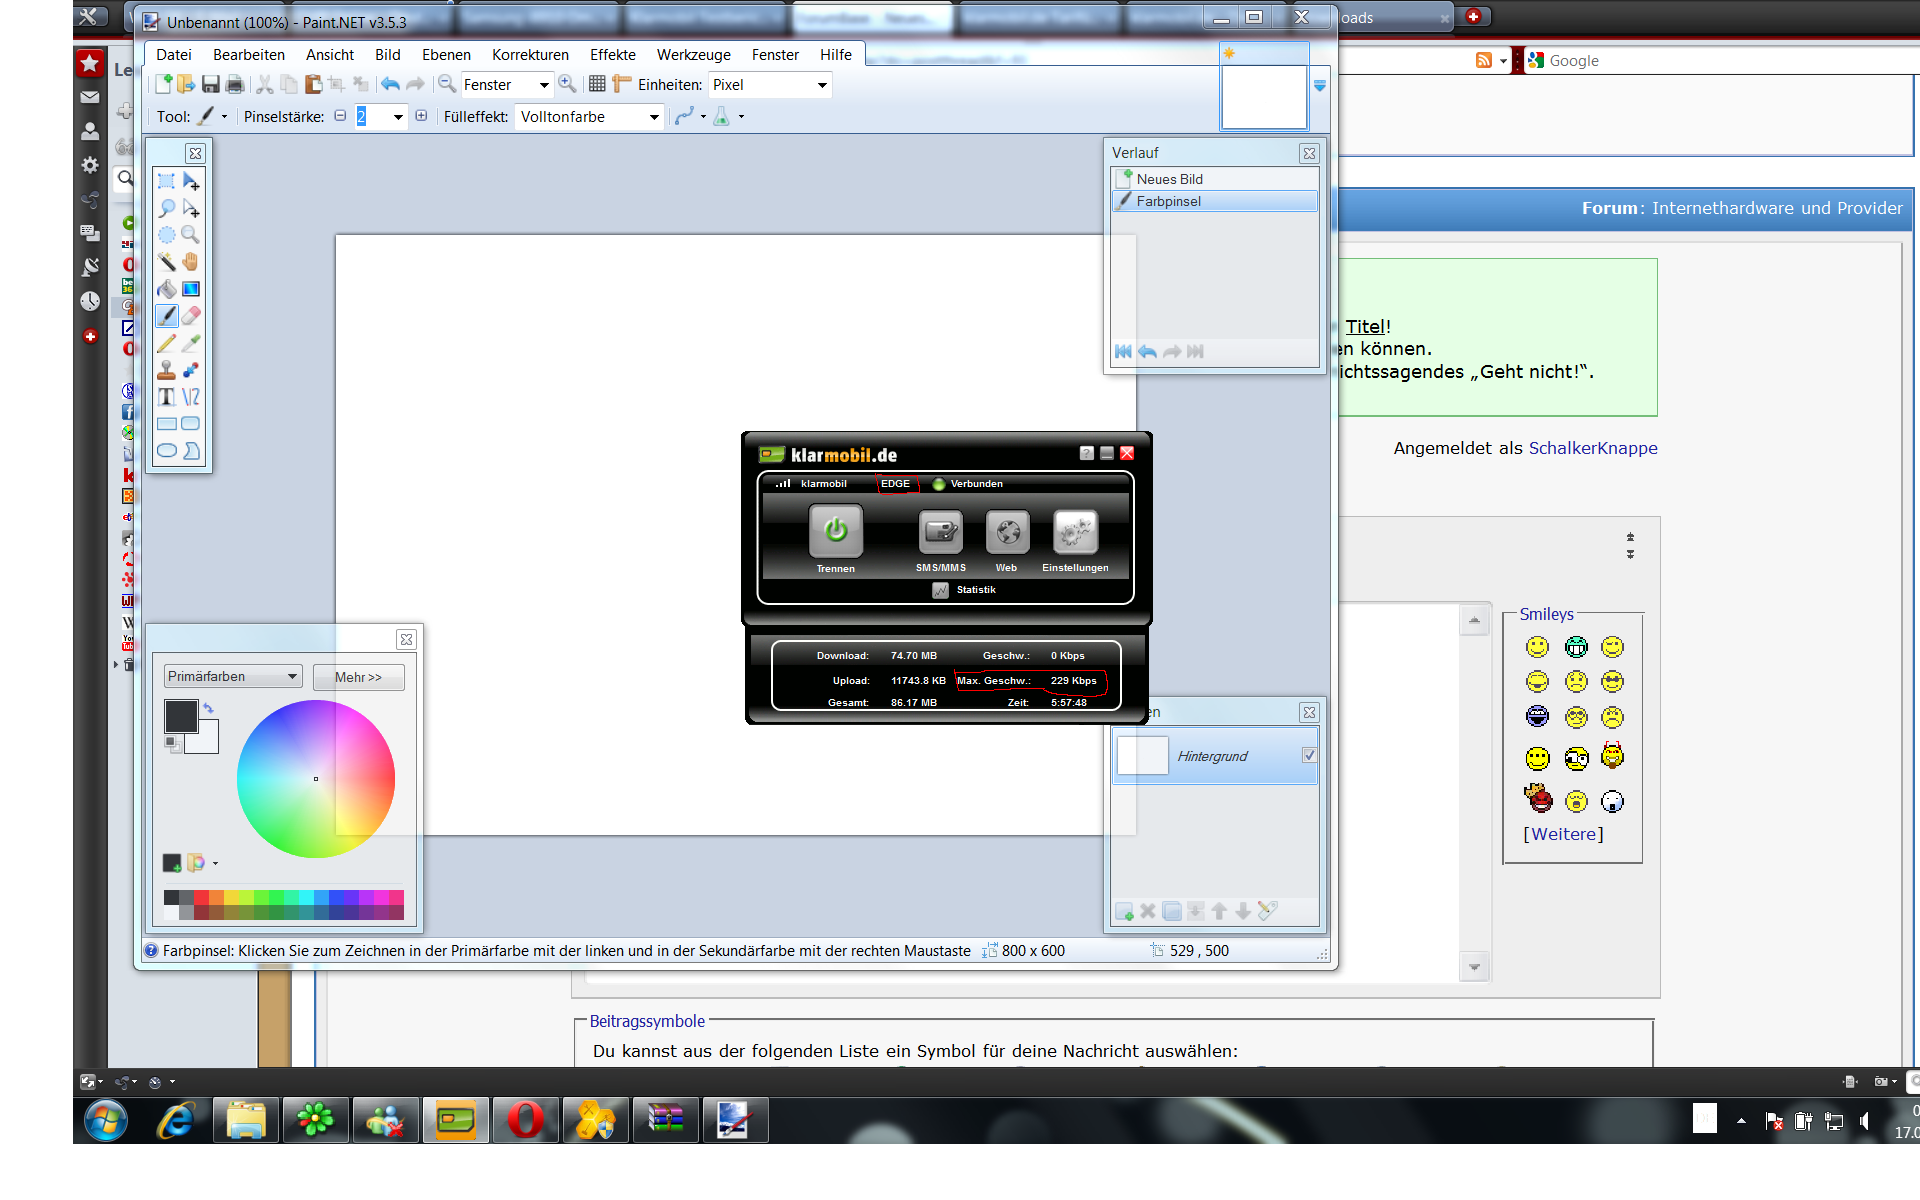Select the Magic Wand tool

tap(167, 262)
